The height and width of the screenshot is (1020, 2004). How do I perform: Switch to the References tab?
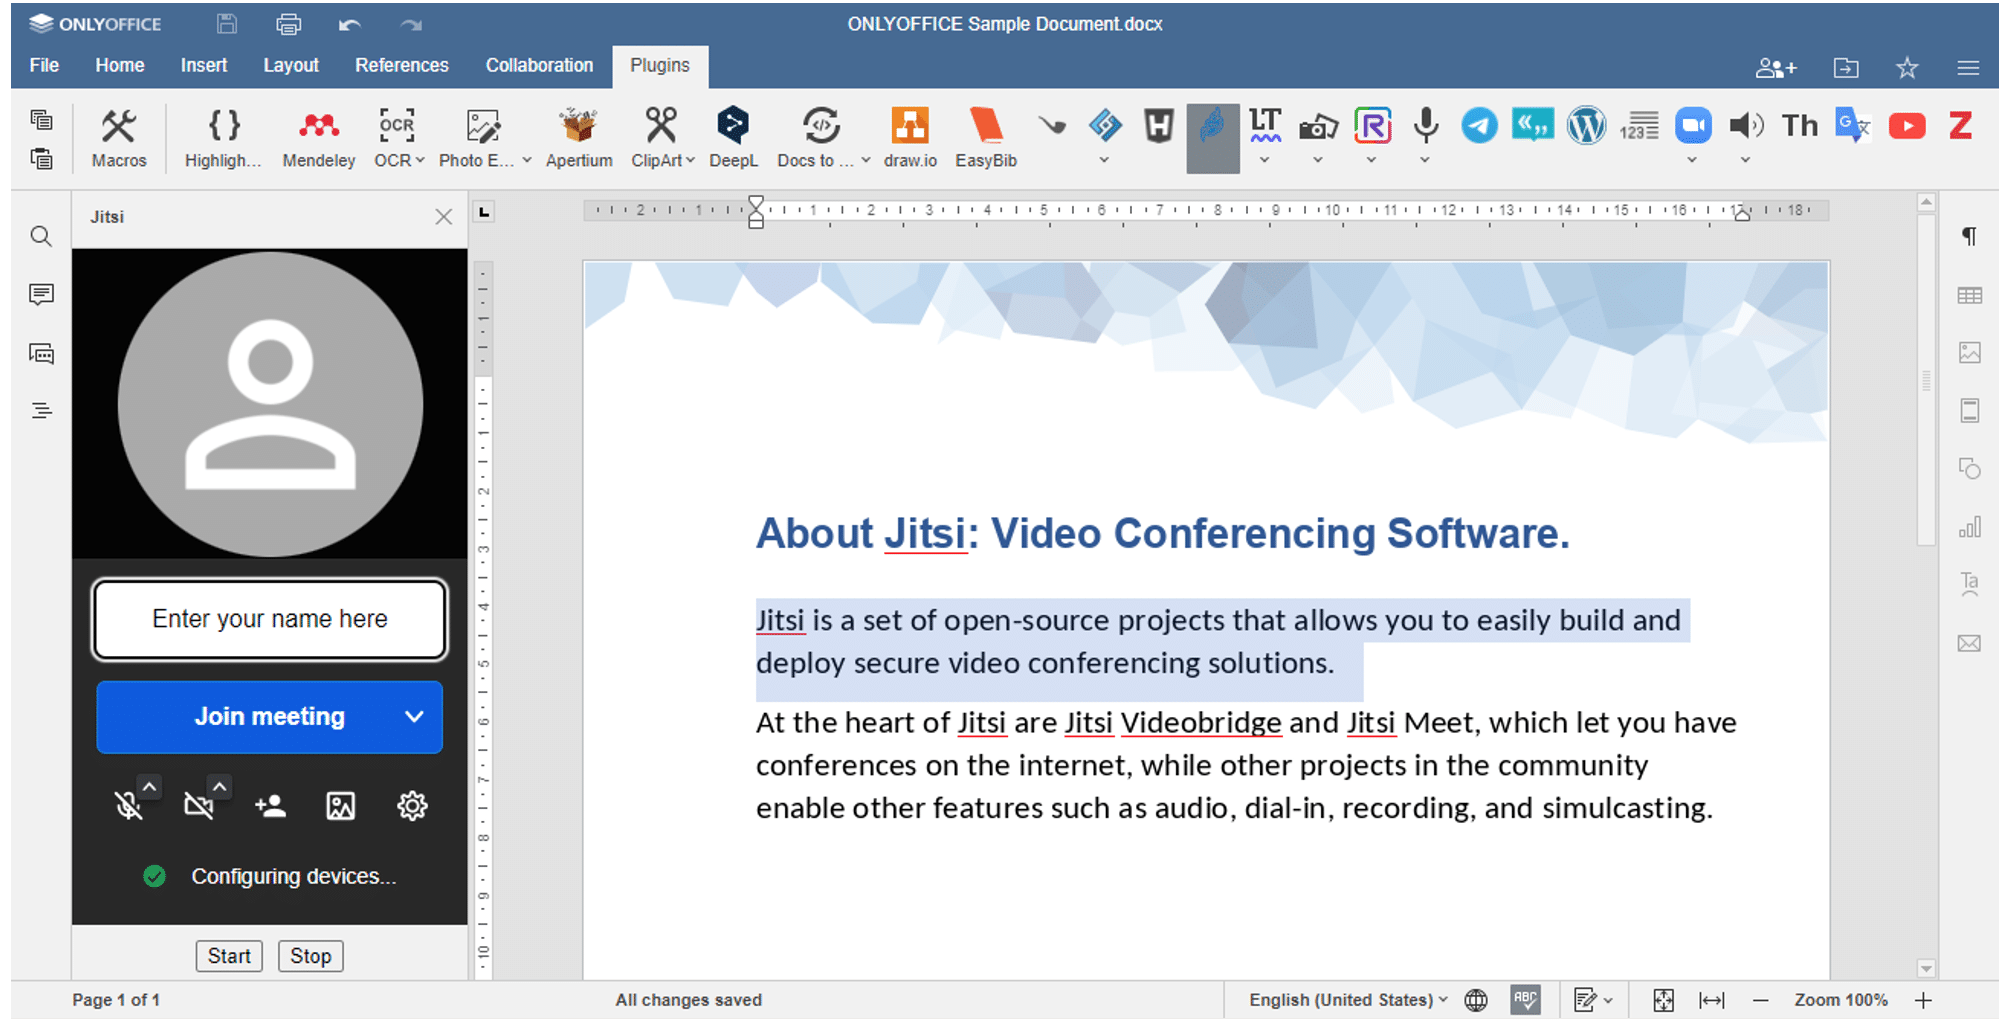pyautogui.click(x=402, y=65)
